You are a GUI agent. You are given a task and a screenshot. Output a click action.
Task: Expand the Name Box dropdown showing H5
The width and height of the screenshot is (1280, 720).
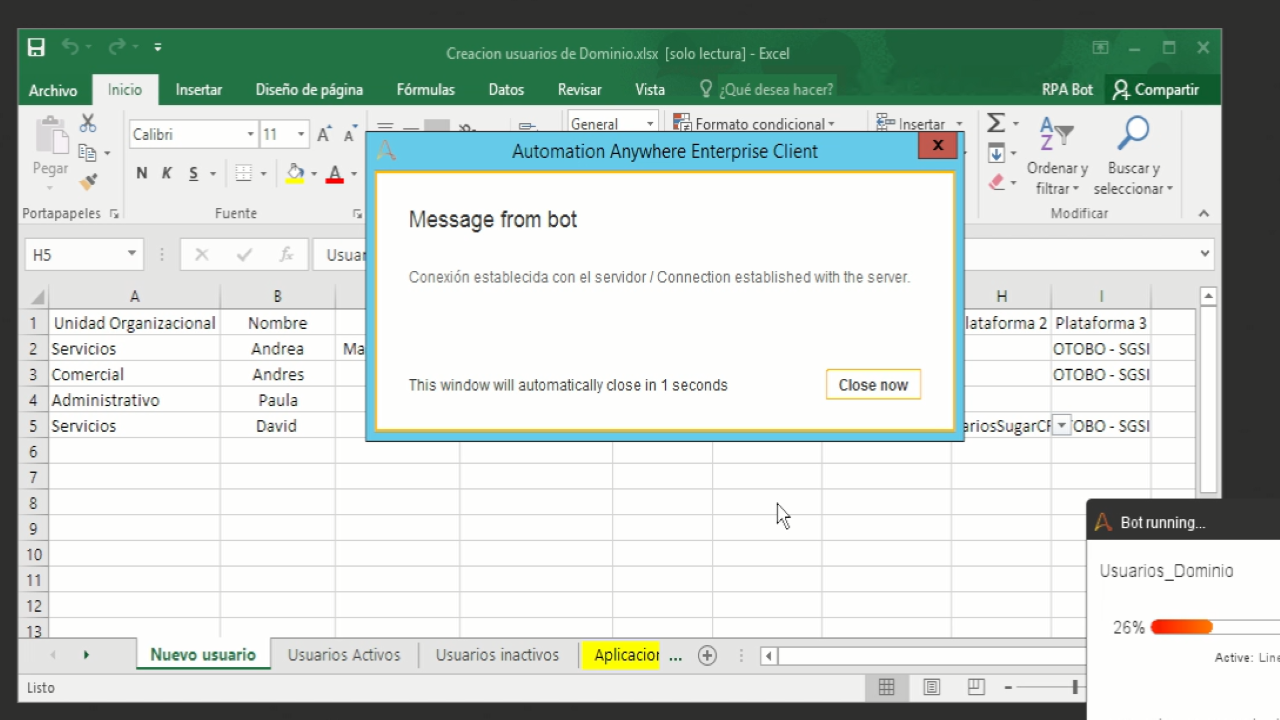(131, 255)
